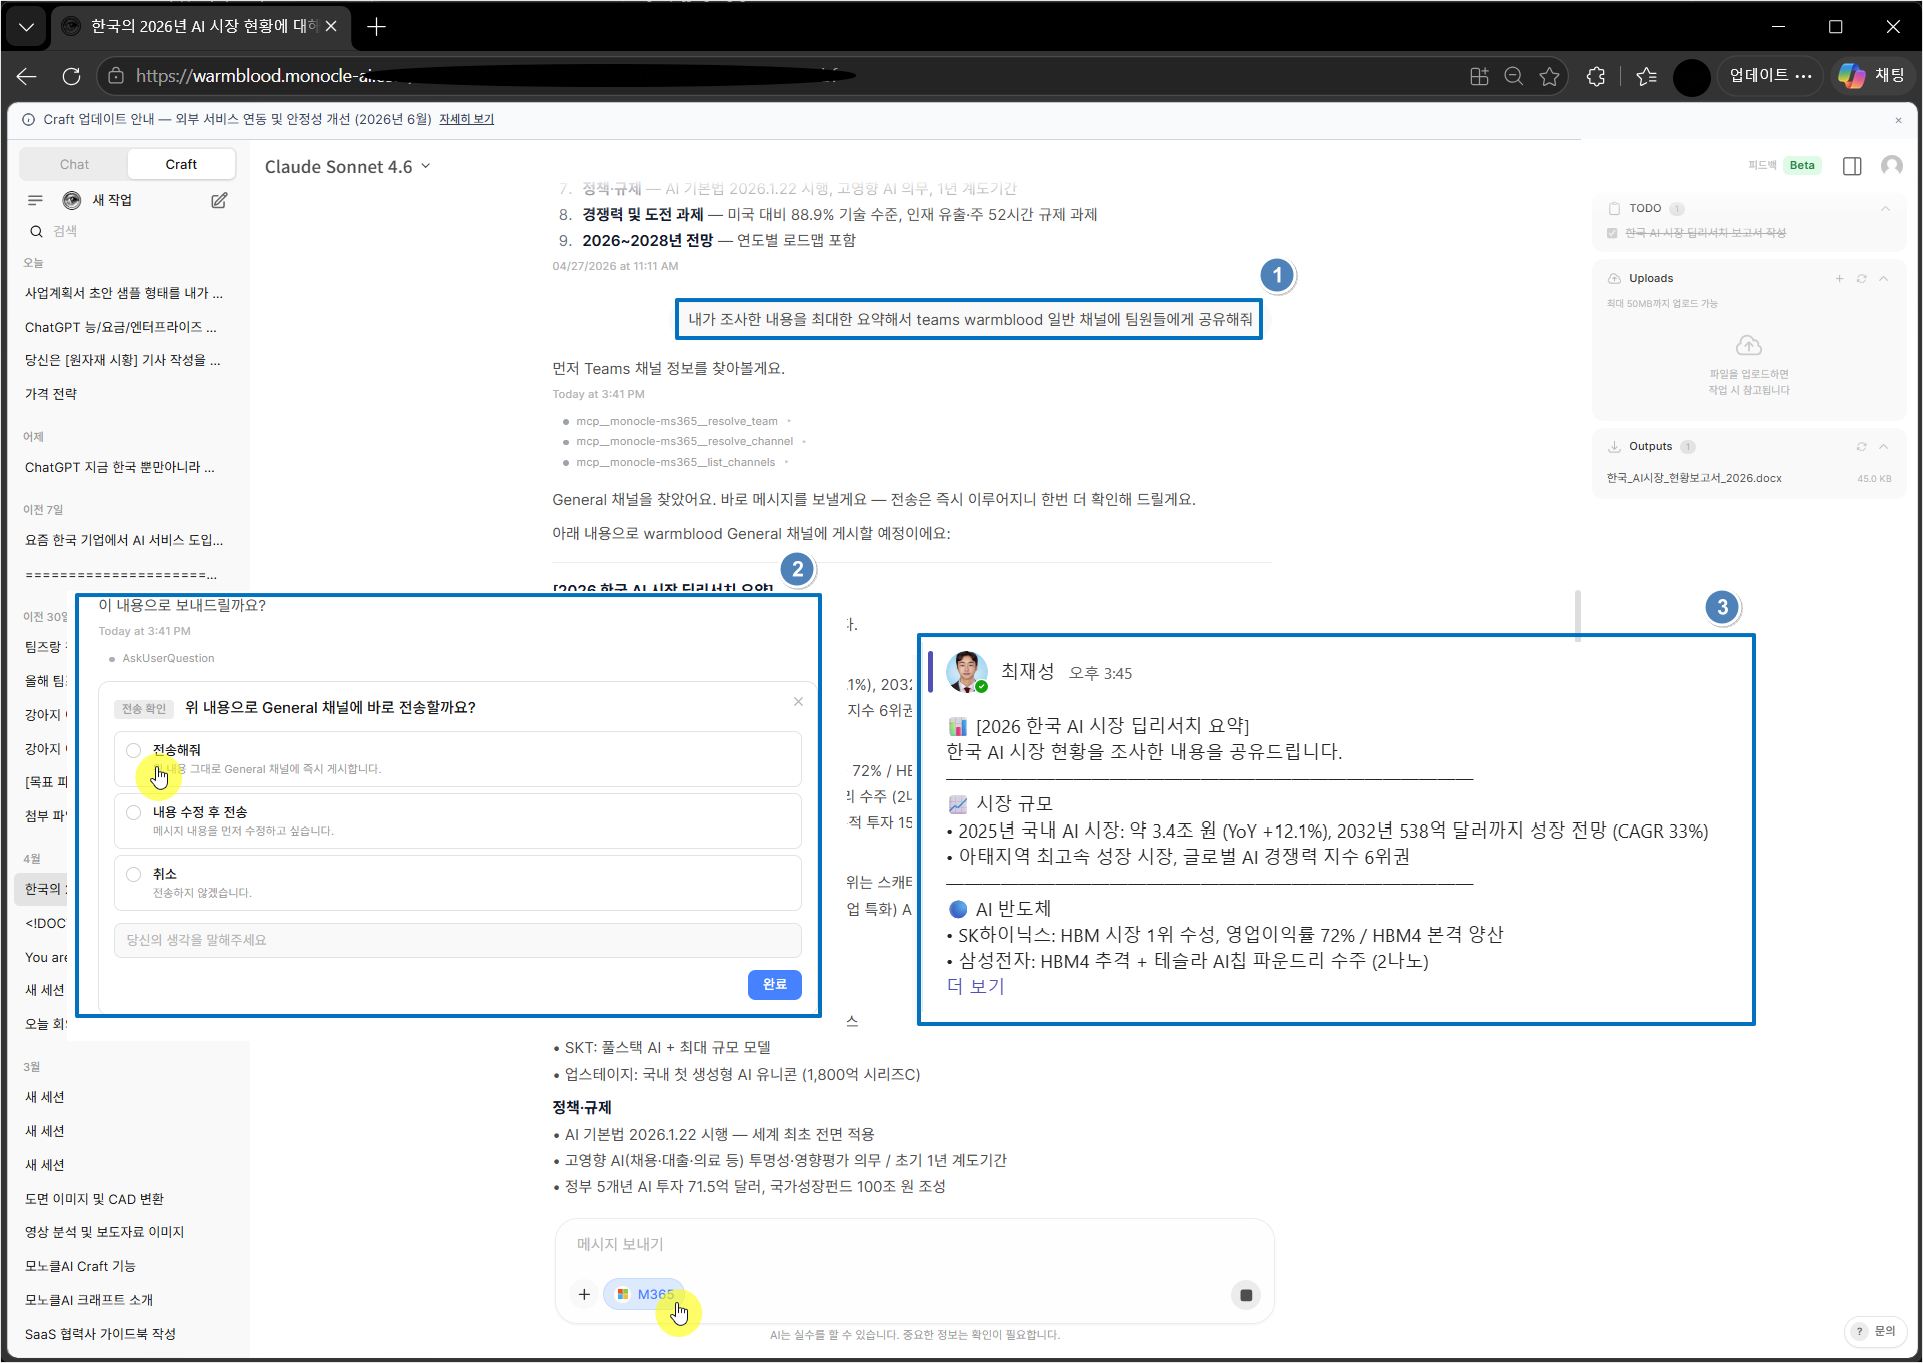Open site information lock icon in address bar

tap(116, 76)
